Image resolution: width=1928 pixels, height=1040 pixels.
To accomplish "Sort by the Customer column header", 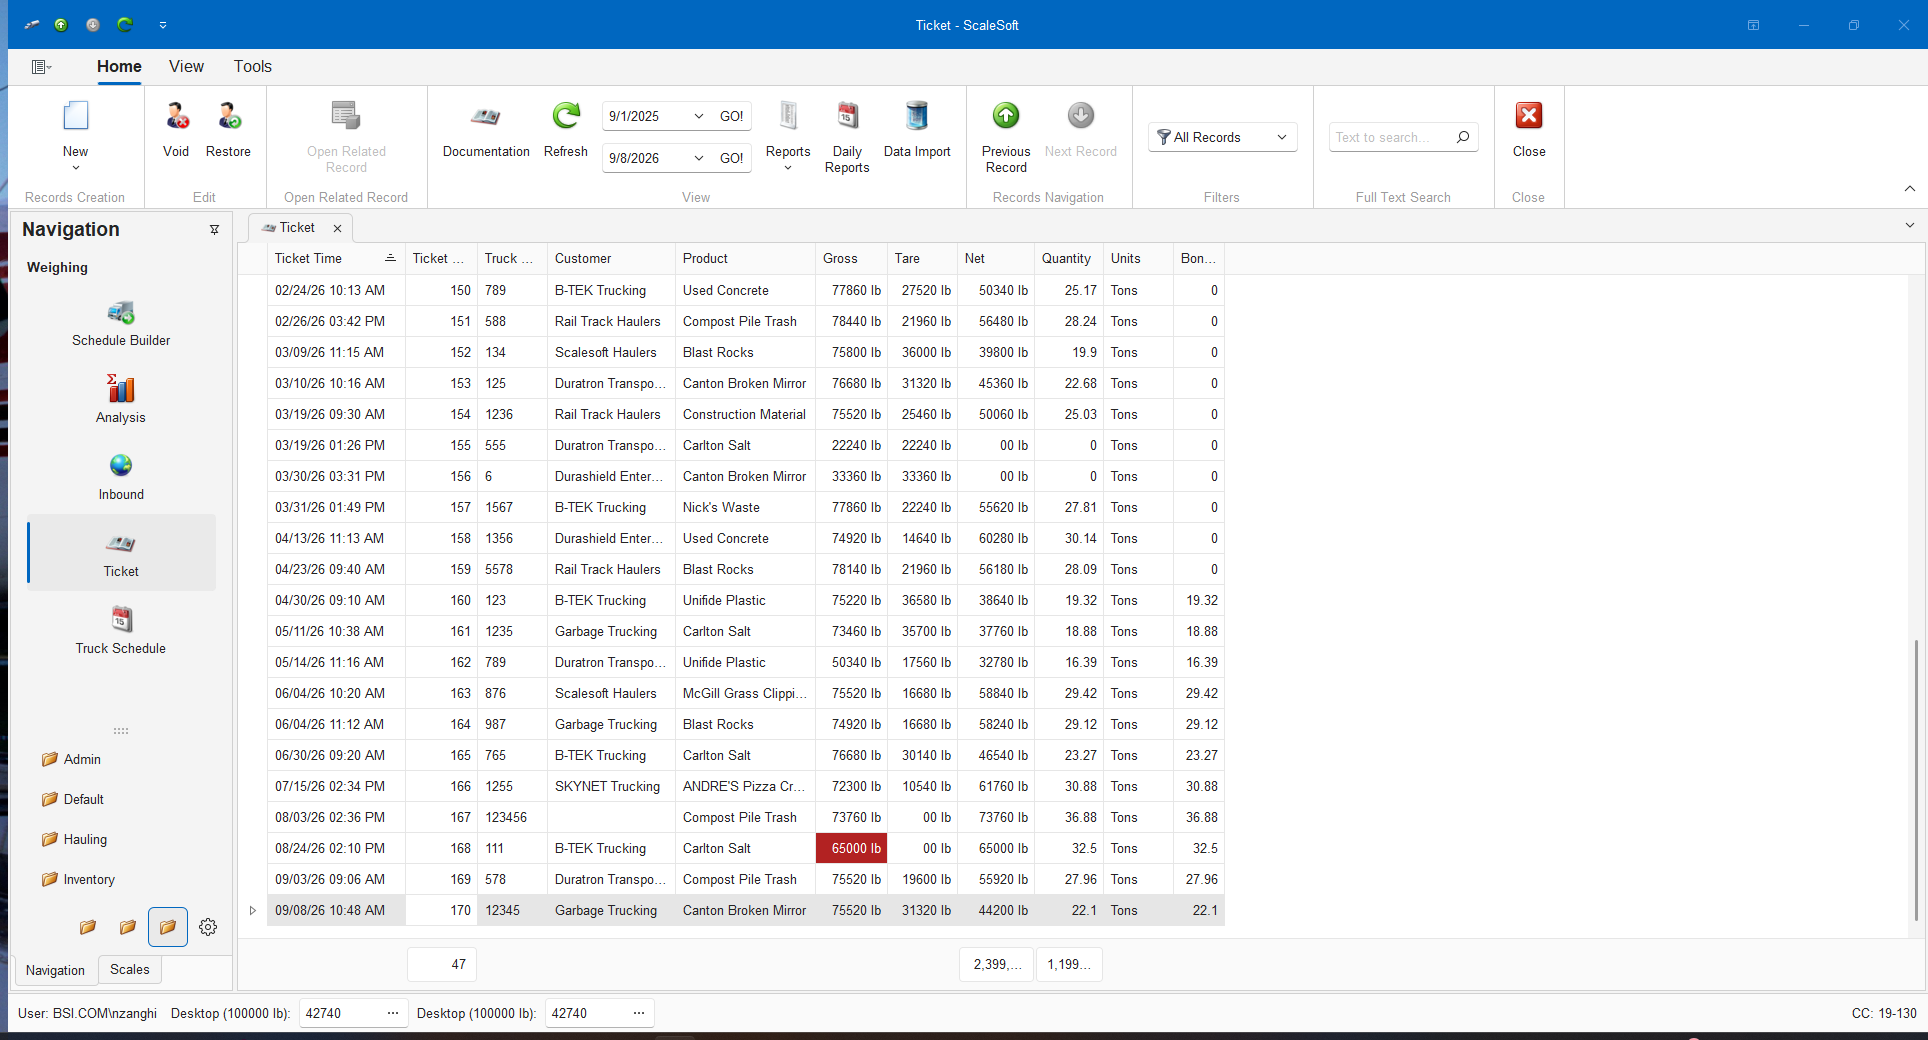I will pyautogui.click(x=611, y=258).
